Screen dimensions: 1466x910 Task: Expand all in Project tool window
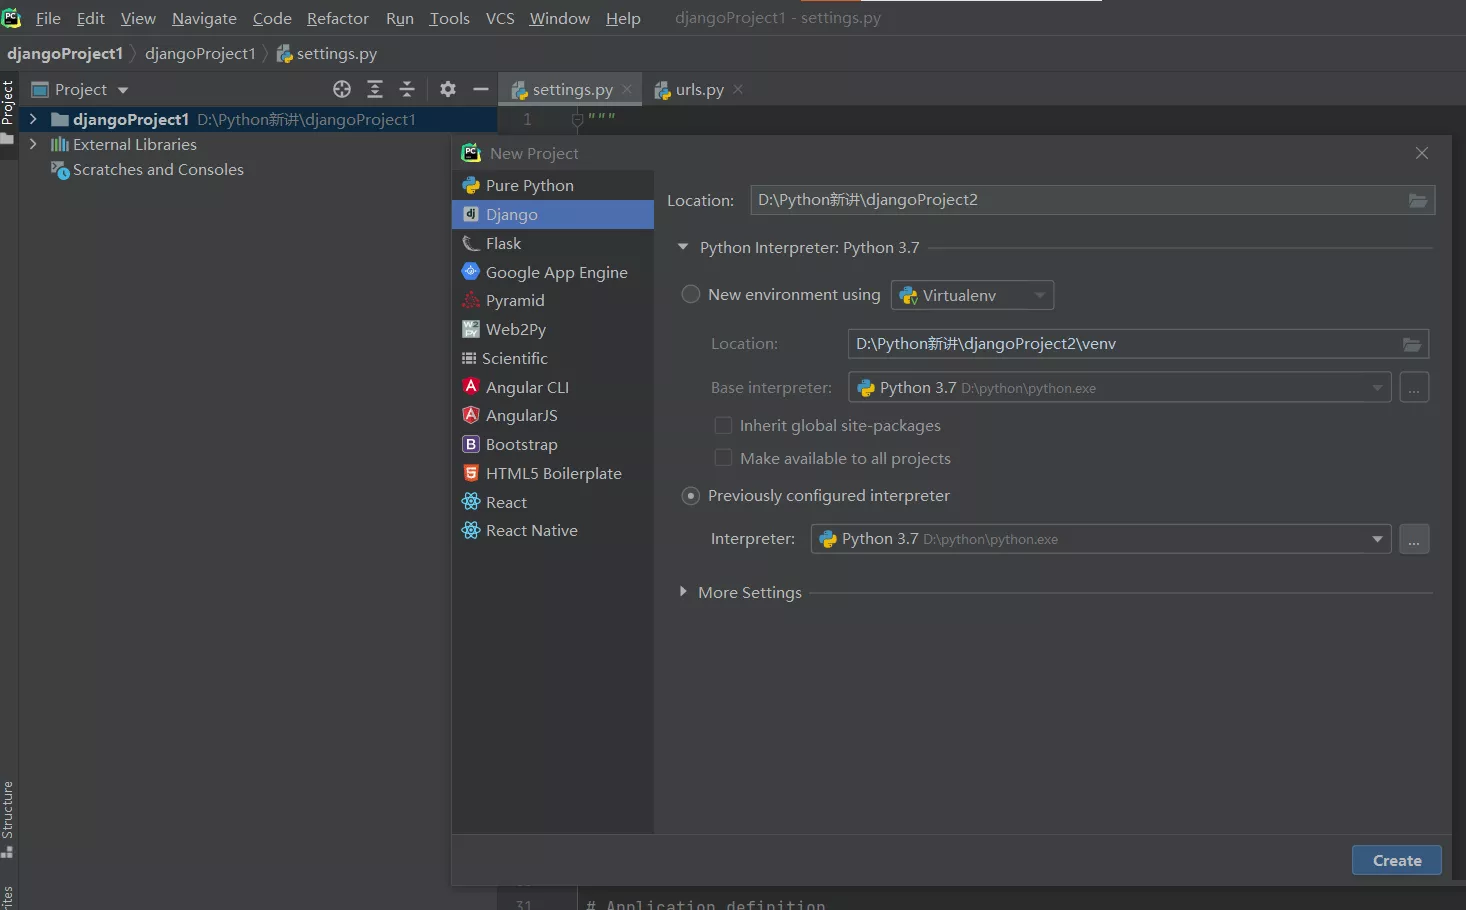(375, 89)
